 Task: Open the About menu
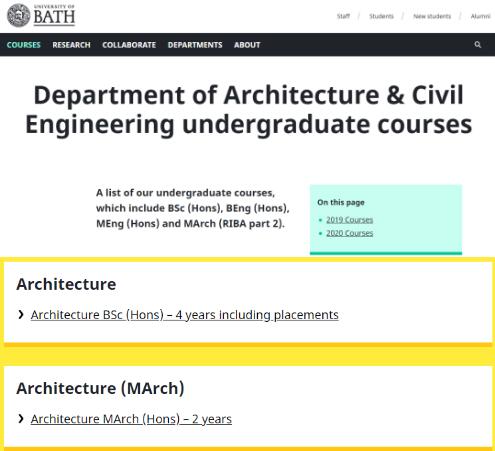coord(247,45)
